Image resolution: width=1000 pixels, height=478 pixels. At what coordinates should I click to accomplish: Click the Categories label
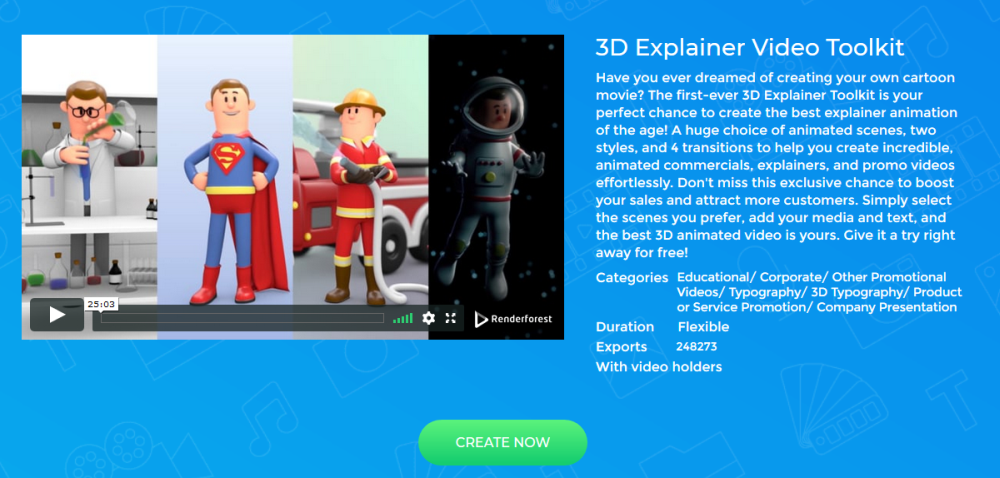pyautogui.click(x=632, y=278)
